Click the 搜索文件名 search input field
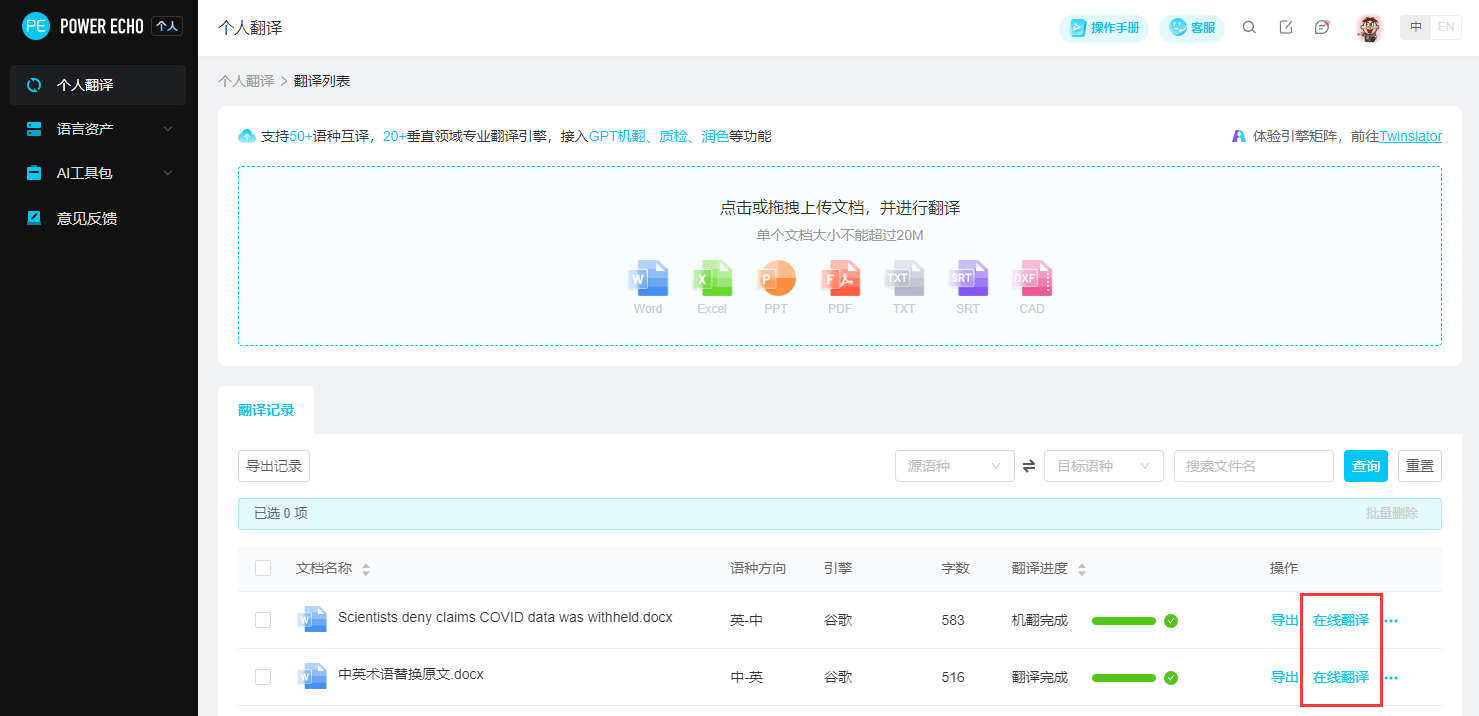Viewport: 1479px width, 716px height. click(1253, 466)
